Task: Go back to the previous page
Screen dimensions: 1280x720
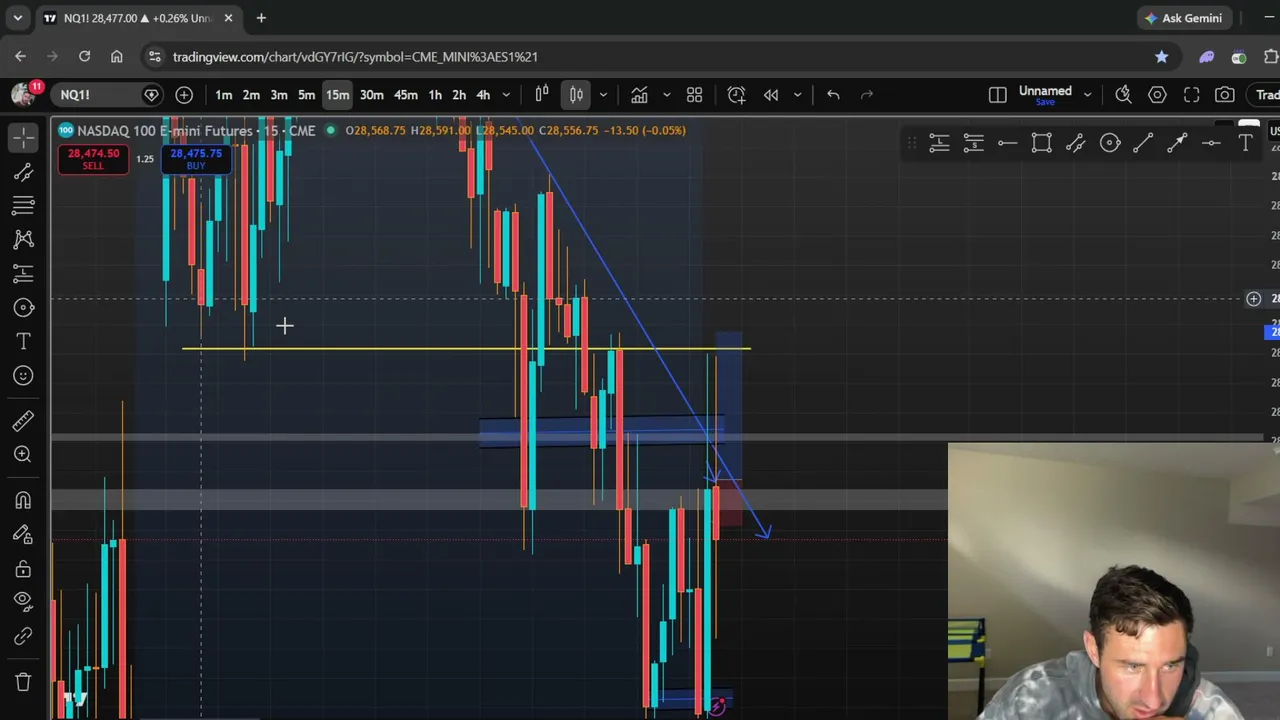Action: 20,57
